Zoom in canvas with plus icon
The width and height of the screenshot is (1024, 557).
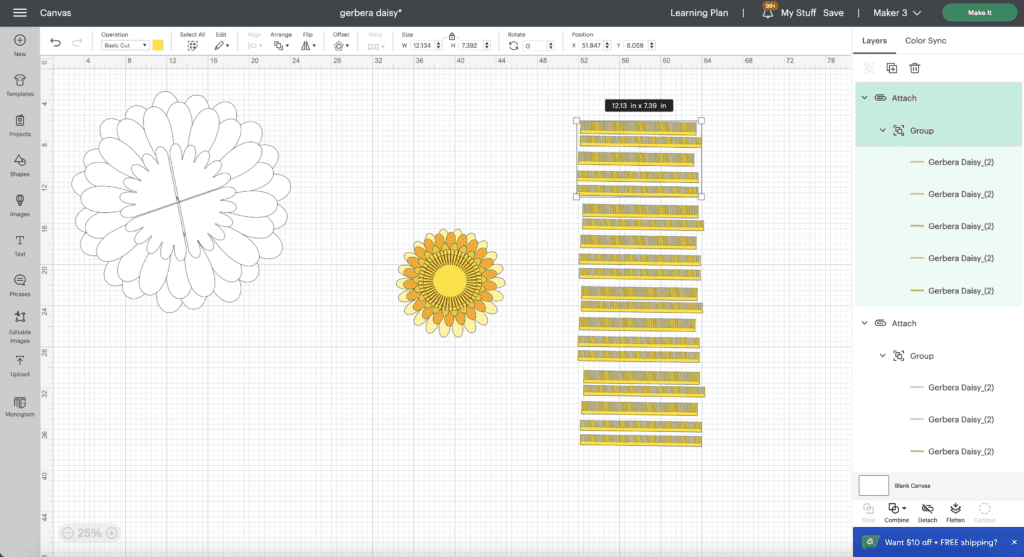[112, 533]
